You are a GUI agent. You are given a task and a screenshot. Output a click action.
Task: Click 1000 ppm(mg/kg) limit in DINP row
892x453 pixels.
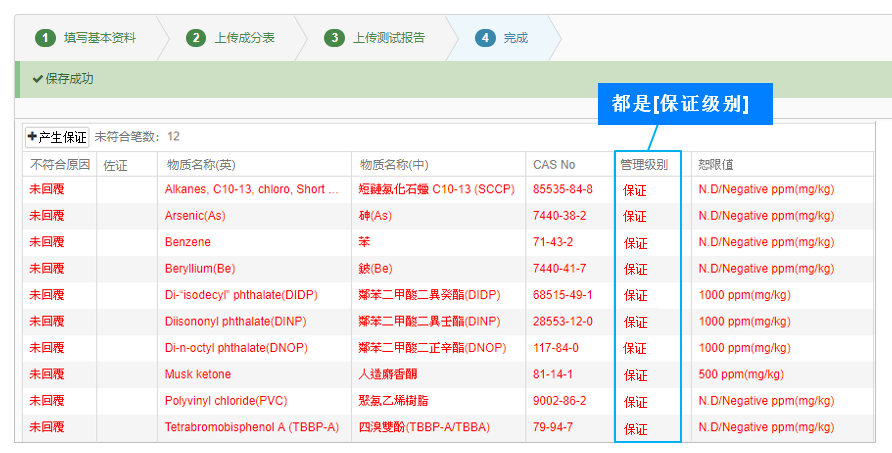point(744,322)
